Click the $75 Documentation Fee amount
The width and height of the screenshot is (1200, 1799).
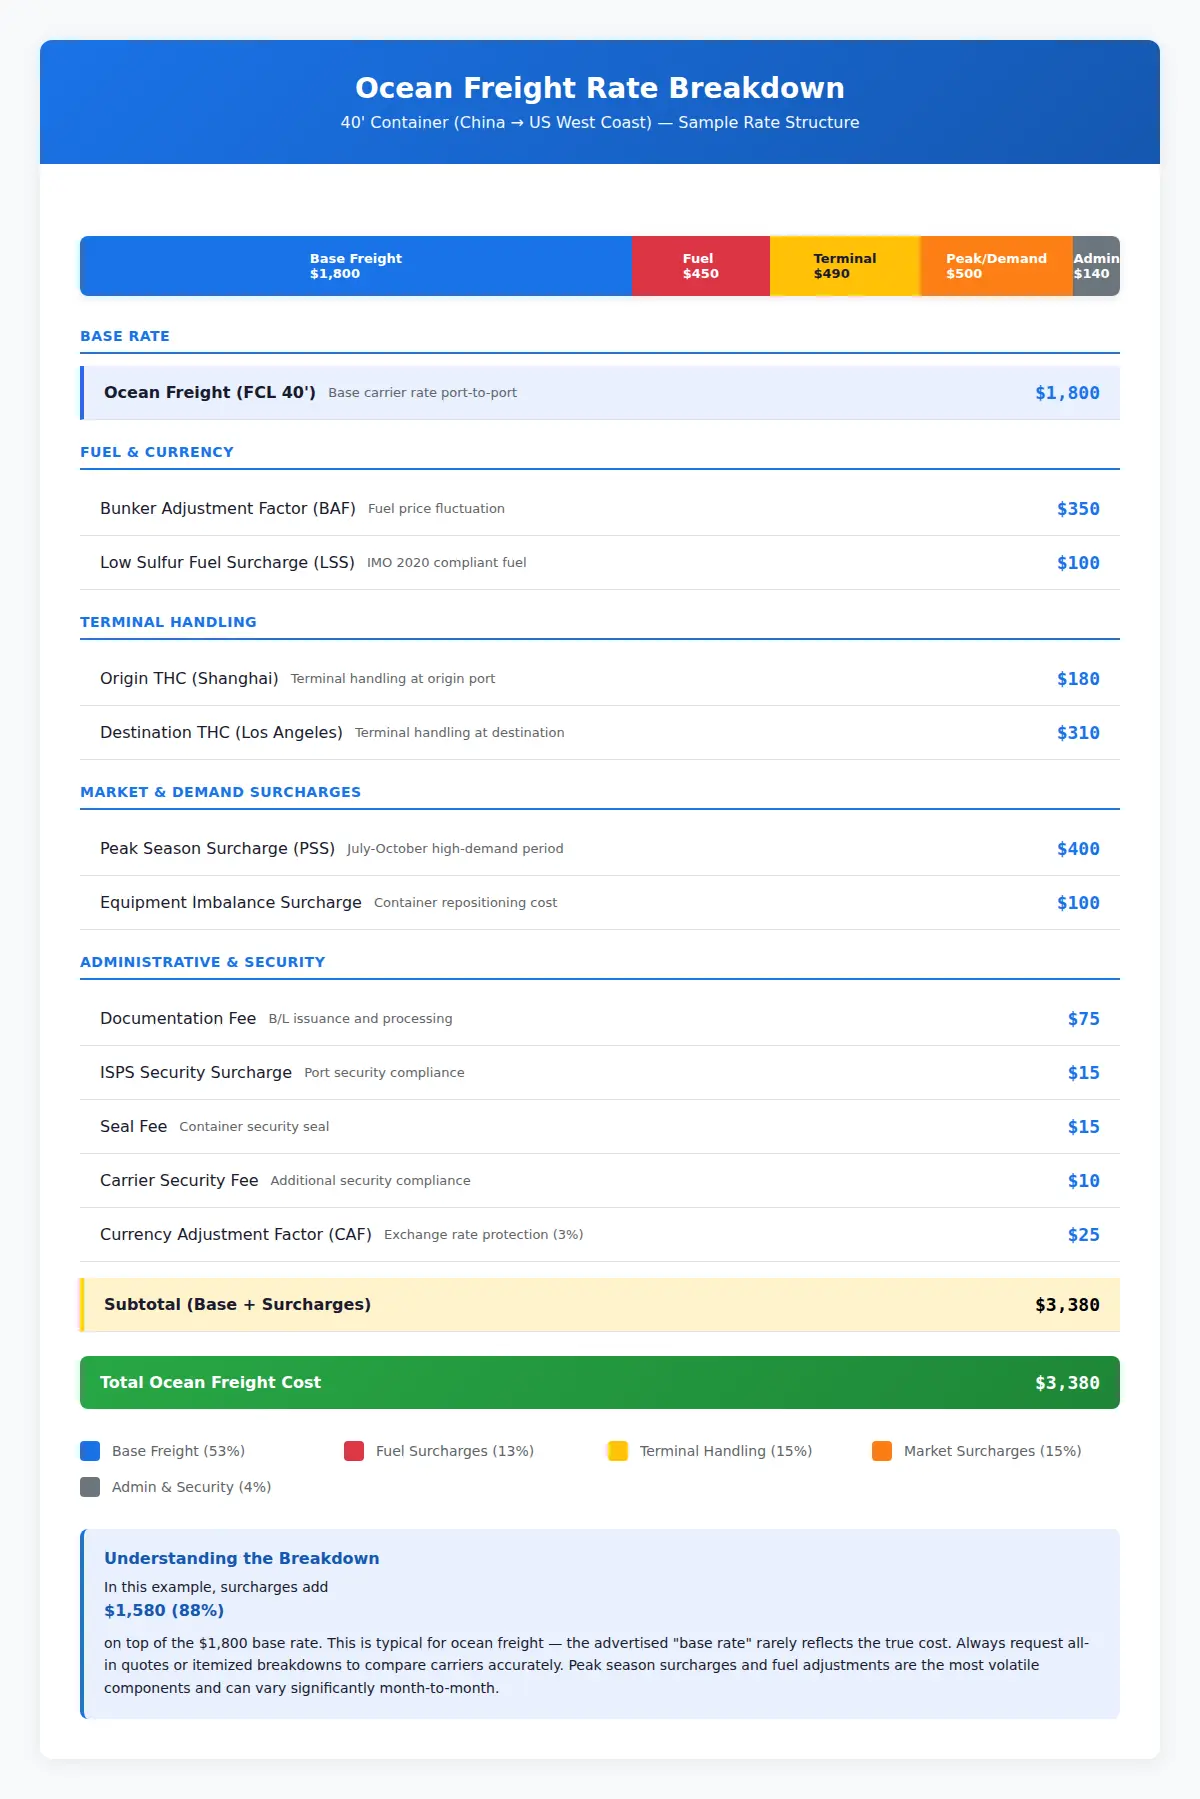(x=1083, y=1019)
